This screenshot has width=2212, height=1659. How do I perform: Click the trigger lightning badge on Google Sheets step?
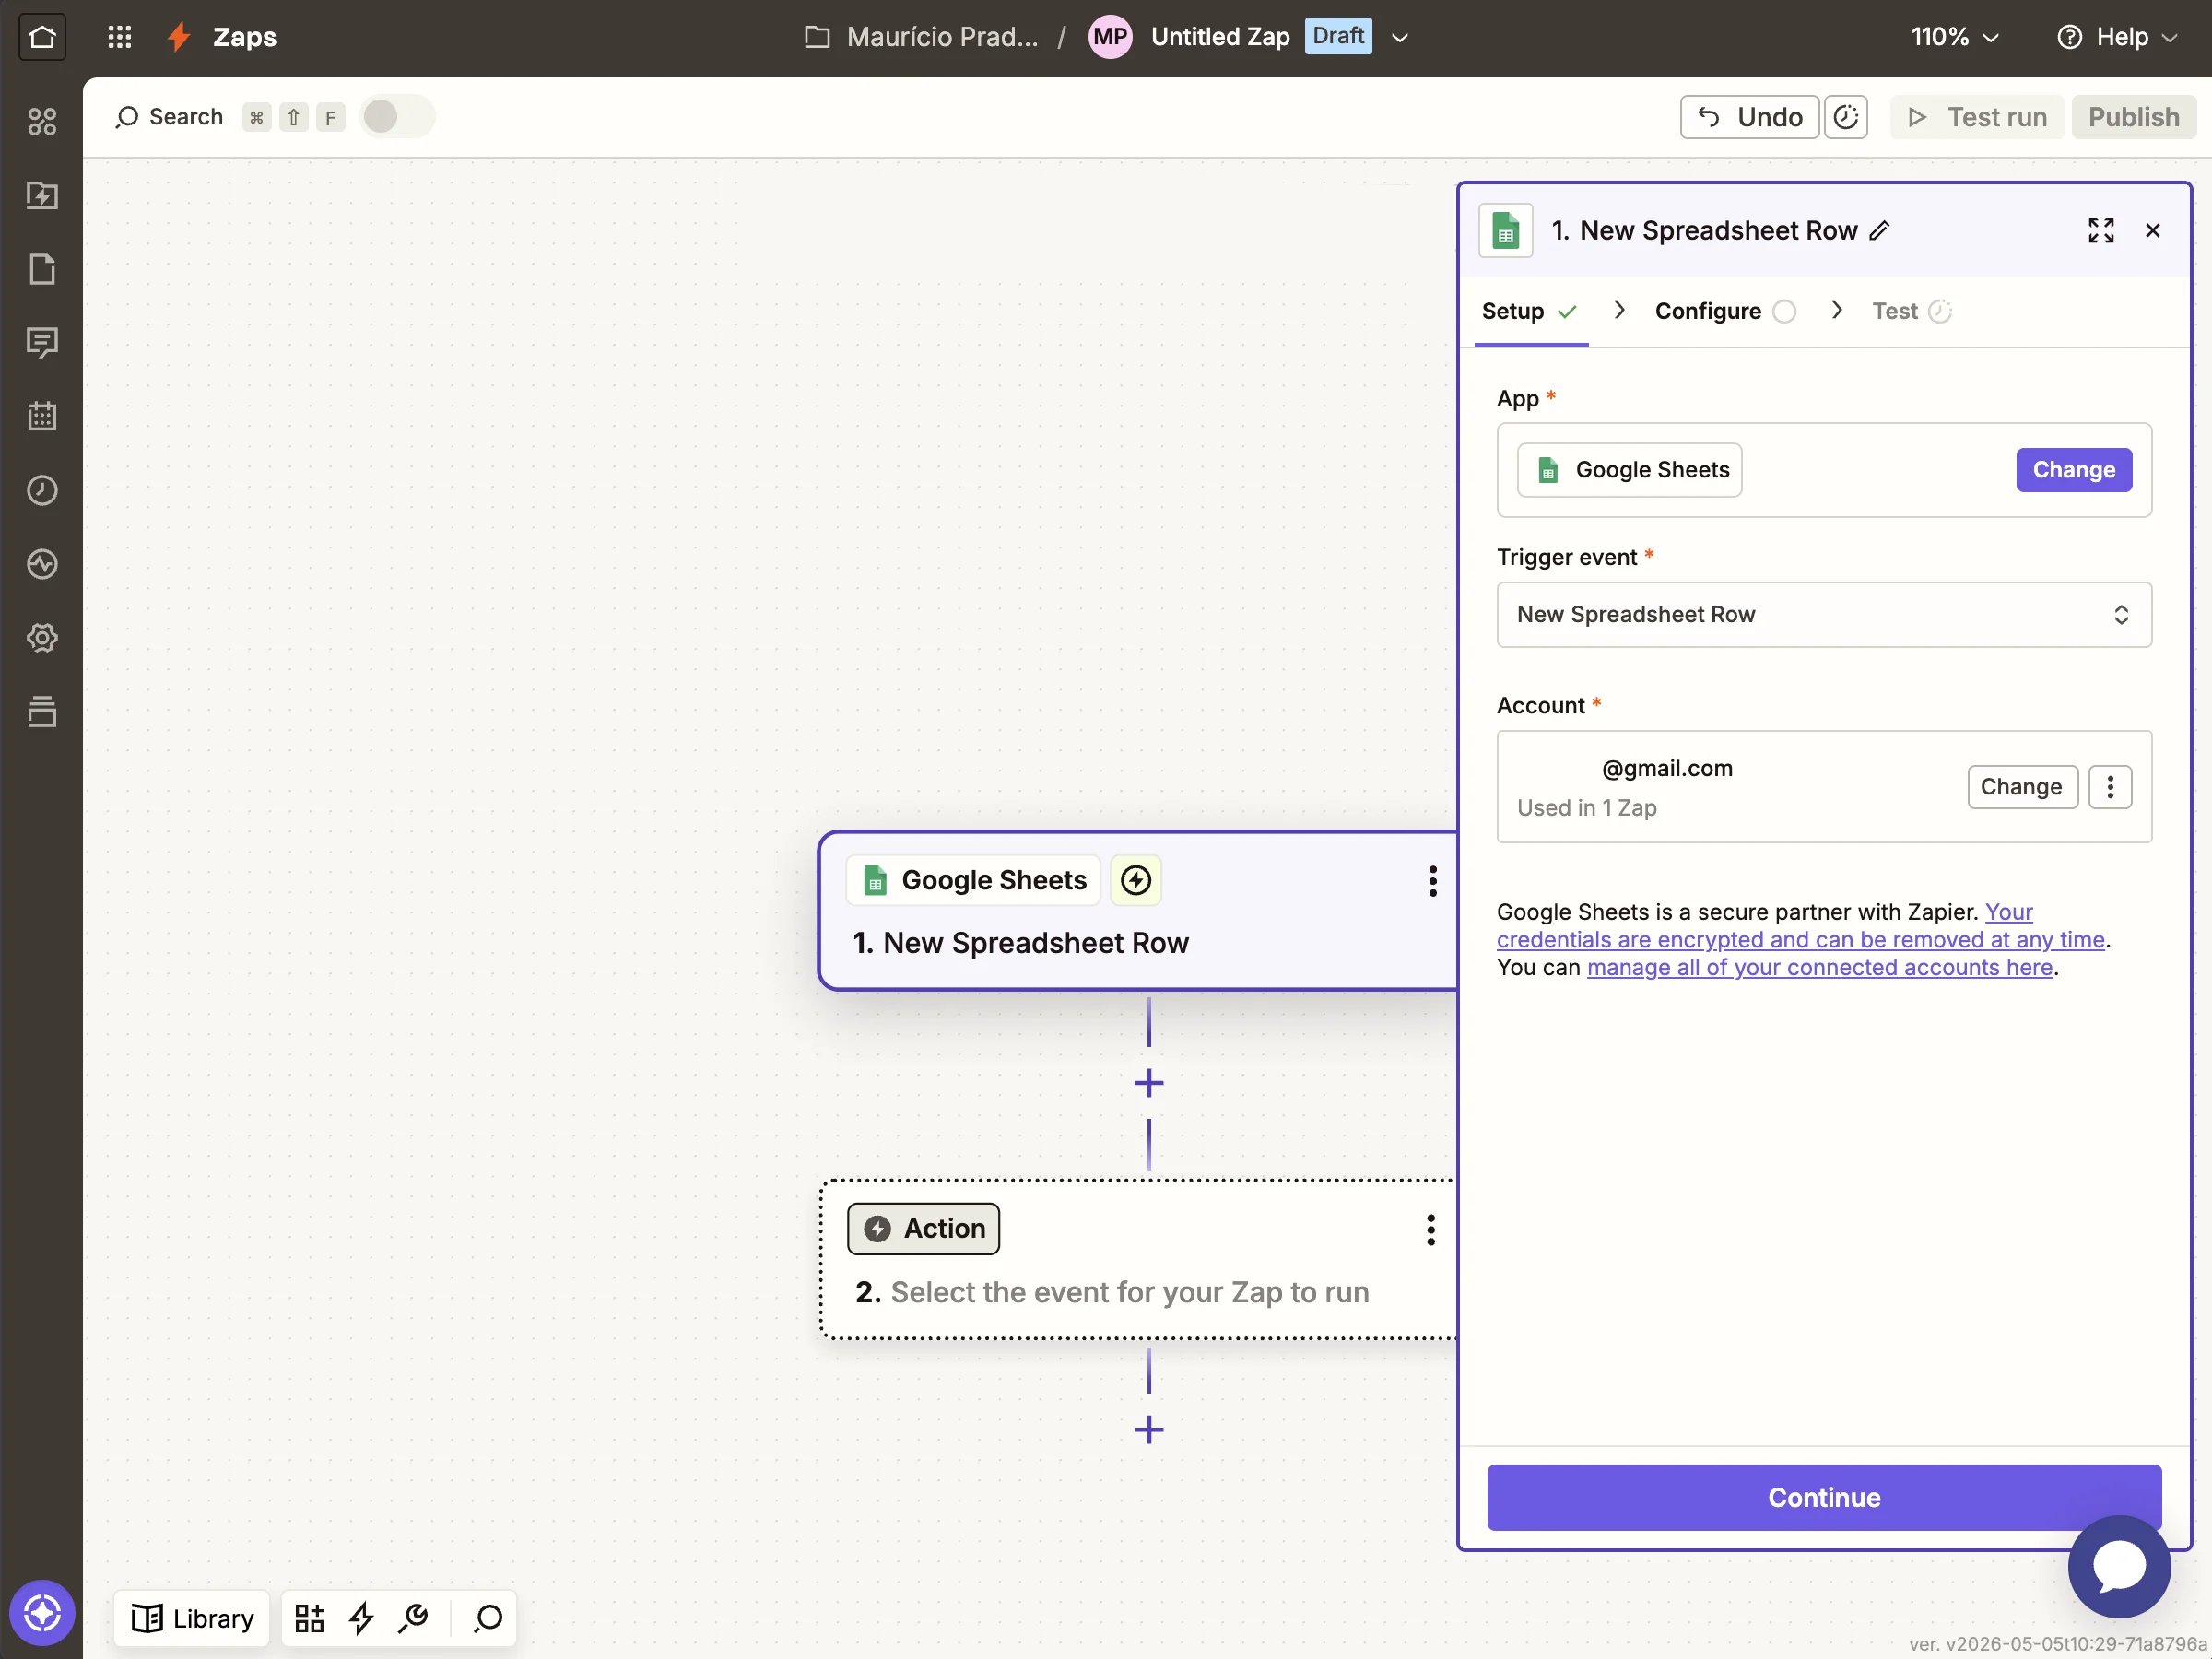pyautogui.click(x=1135, y=880)
